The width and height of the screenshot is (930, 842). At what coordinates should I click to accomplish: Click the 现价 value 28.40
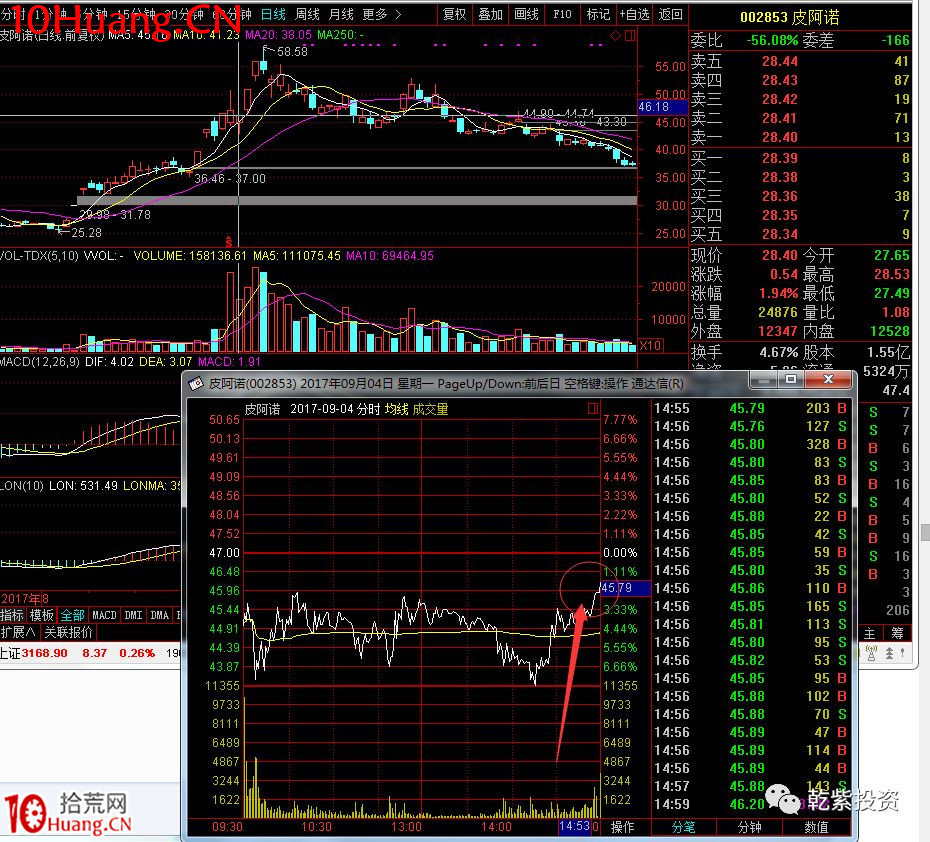point(780,256)
